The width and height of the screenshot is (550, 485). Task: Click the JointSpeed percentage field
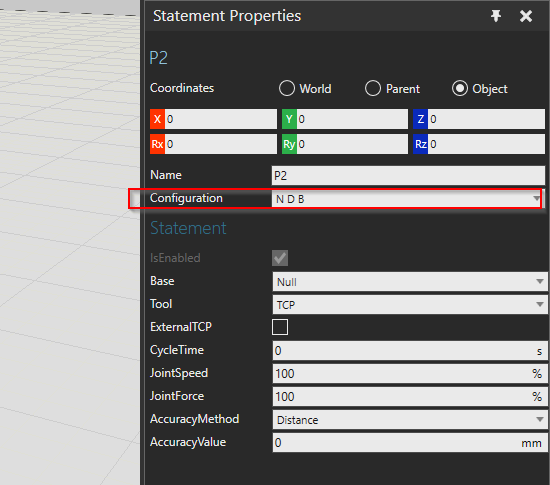[410, 373]
